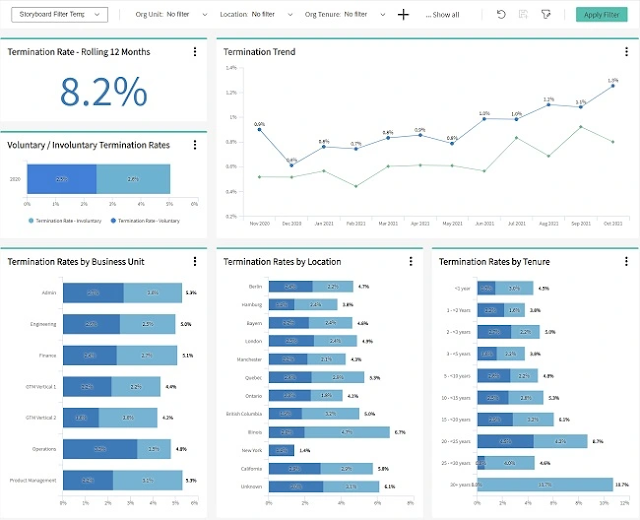Click the Finance bar label

pyautogui.click(x=47, y=356)
